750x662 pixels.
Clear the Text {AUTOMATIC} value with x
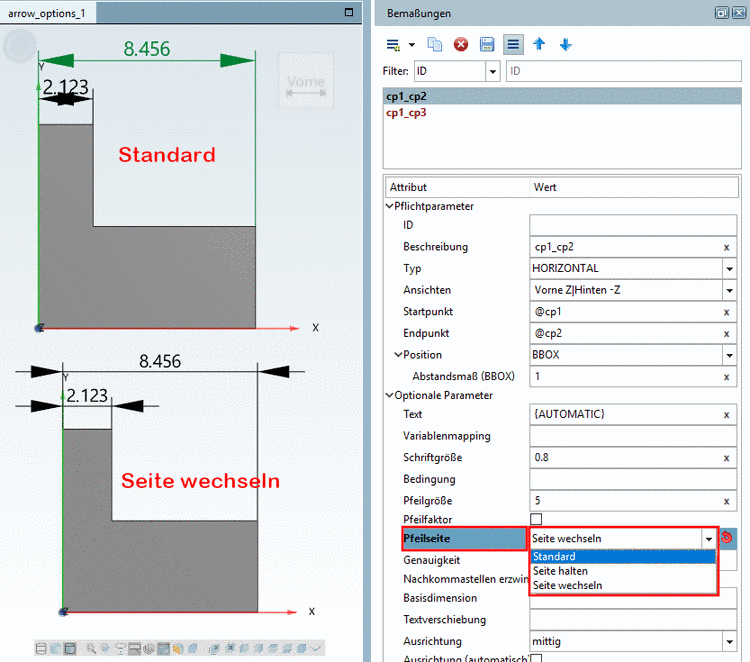tap(726, 415)
